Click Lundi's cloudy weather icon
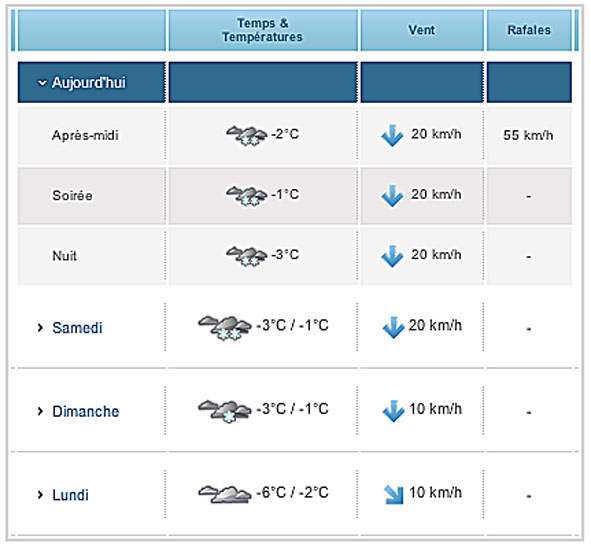Viewport: 591px width, 551px height. click(x=225, y=494)
